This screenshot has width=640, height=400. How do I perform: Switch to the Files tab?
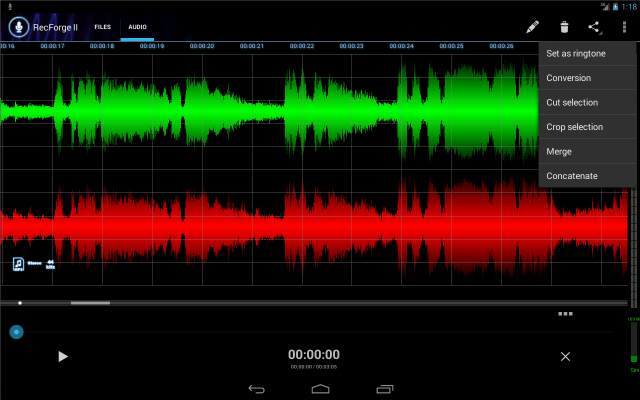coord(103,27)
